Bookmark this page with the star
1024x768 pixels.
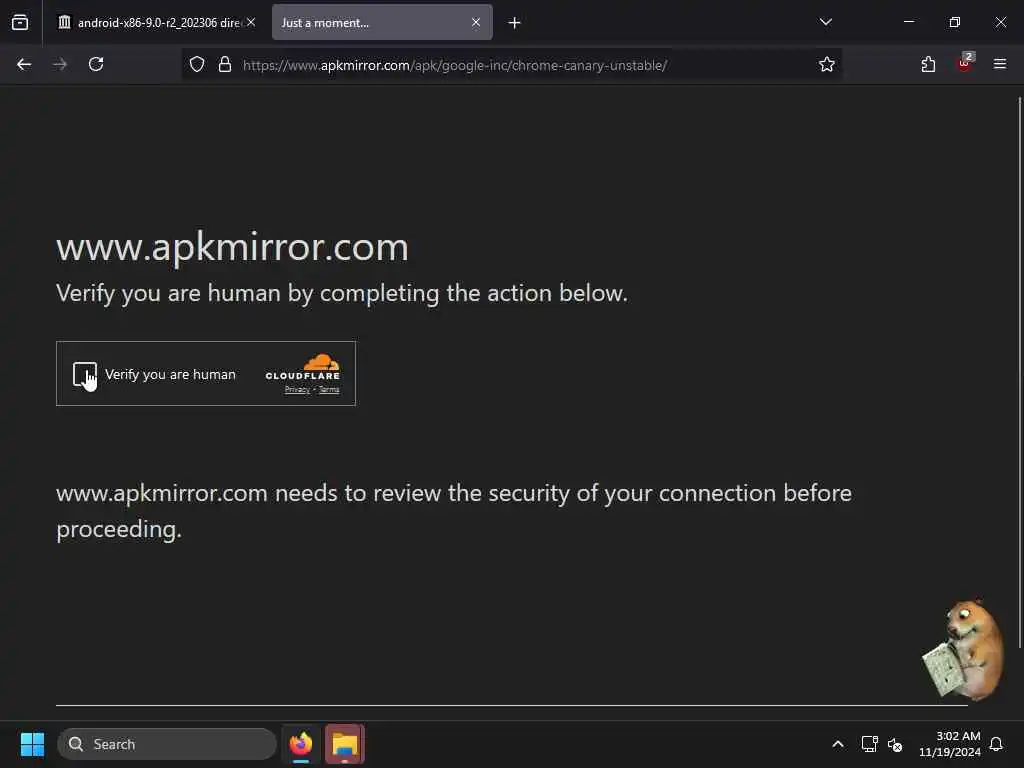[x=827, y=64]
